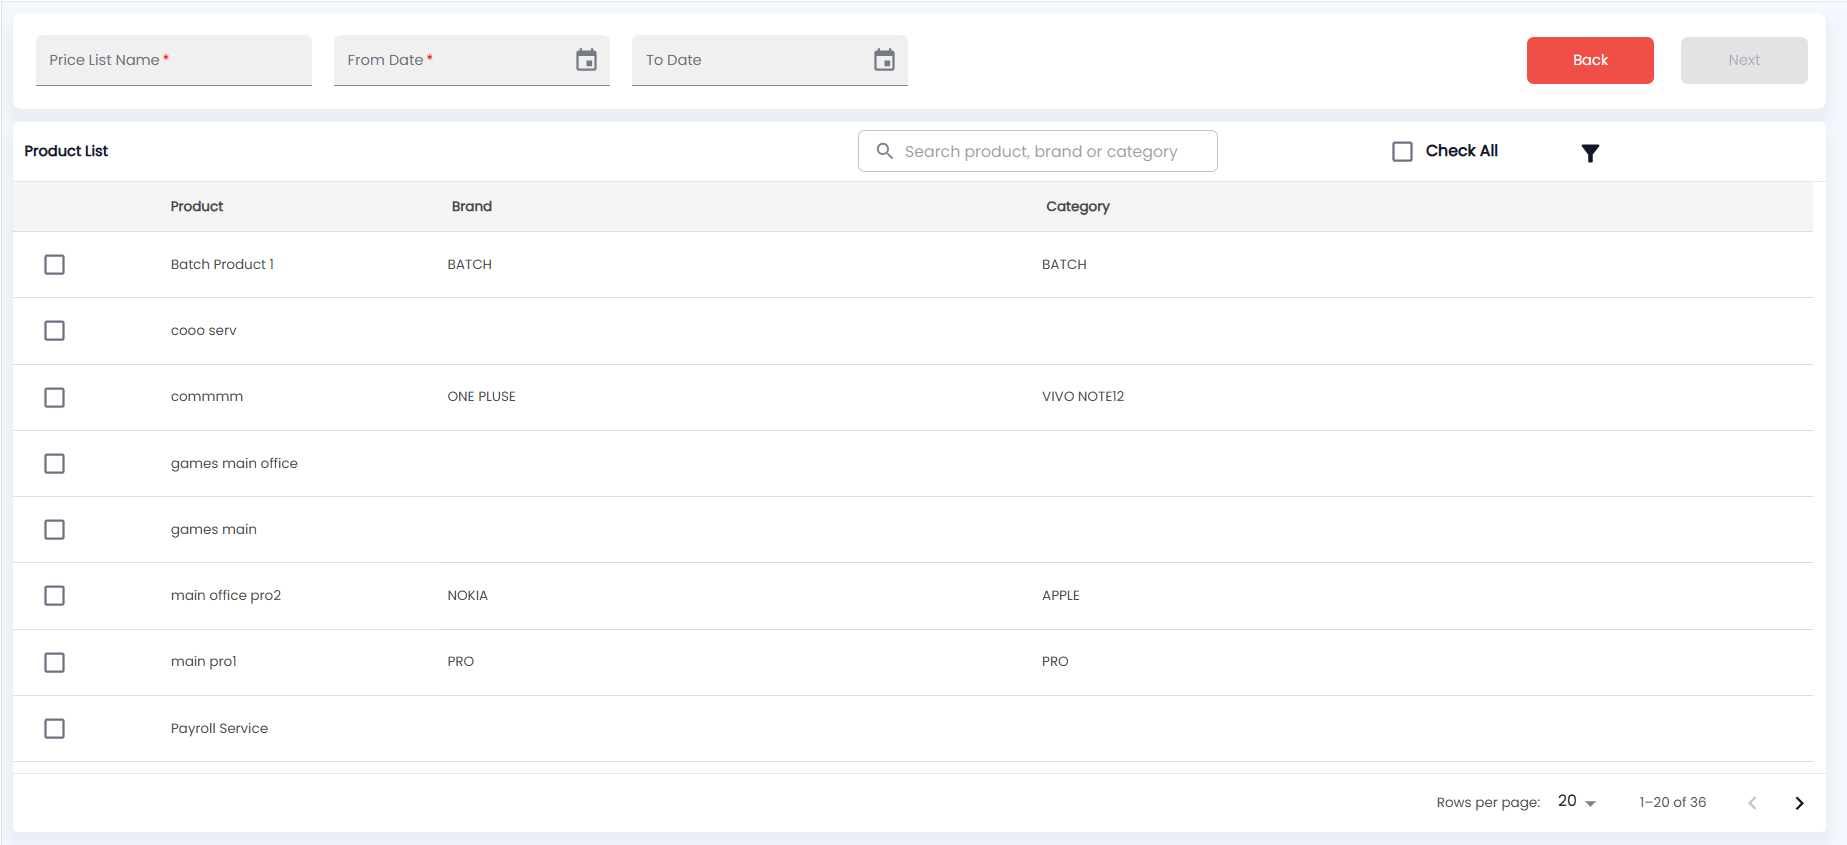Tick the Check All checkbox
Viewport: 1847px width, 845px height.
[x=1402, y=151]
